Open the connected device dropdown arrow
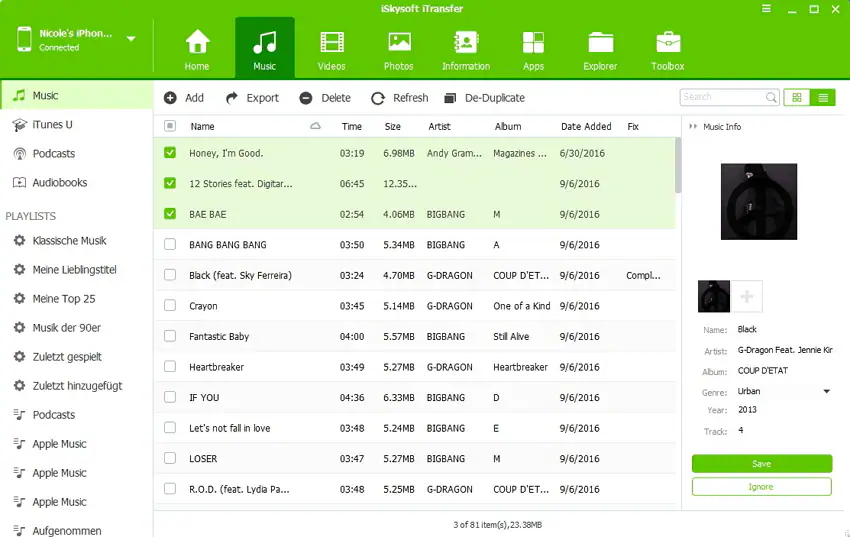This screenshot has width=850, height=537. [131, 39]
